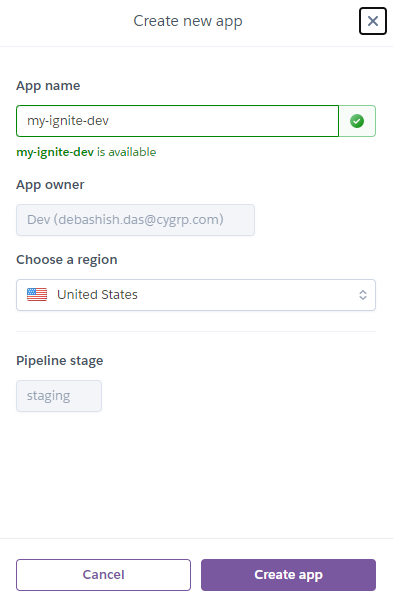Focus the App name input field
This screenshot has height=598, width=393.
(177, 121)
